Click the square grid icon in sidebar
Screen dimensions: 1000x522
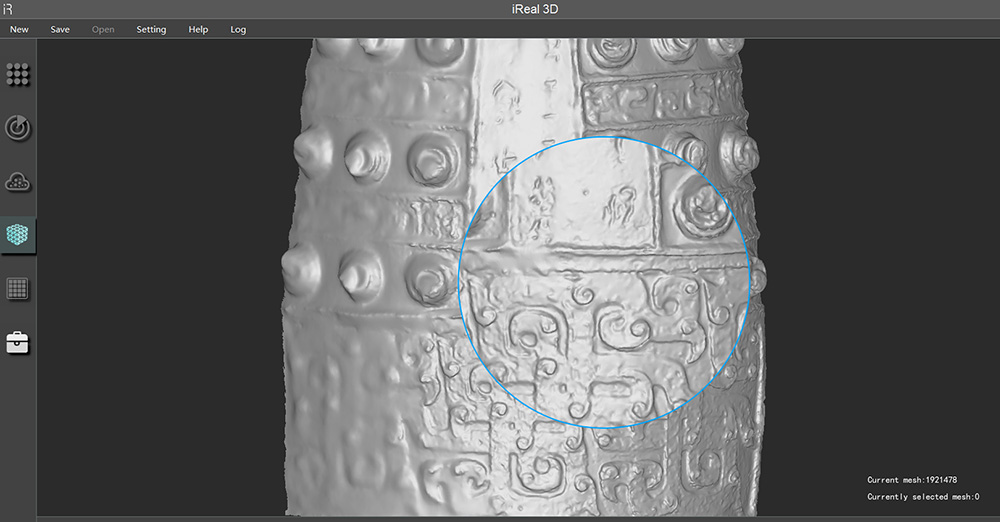(x=18, y=289)
